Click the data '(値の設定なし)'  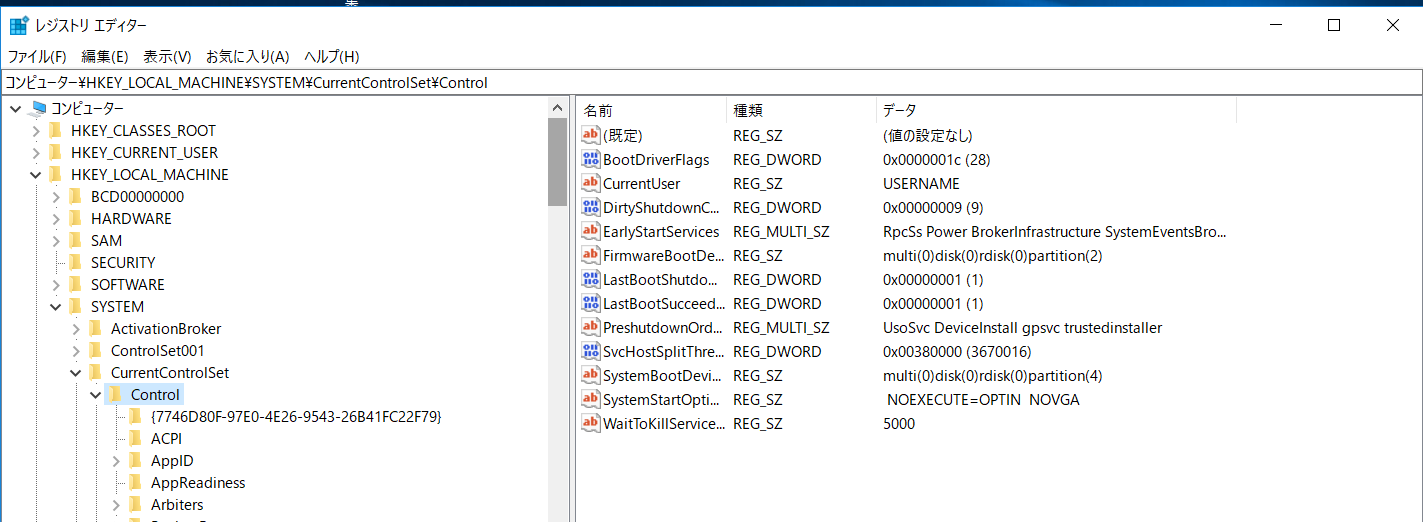coord(928,136)
